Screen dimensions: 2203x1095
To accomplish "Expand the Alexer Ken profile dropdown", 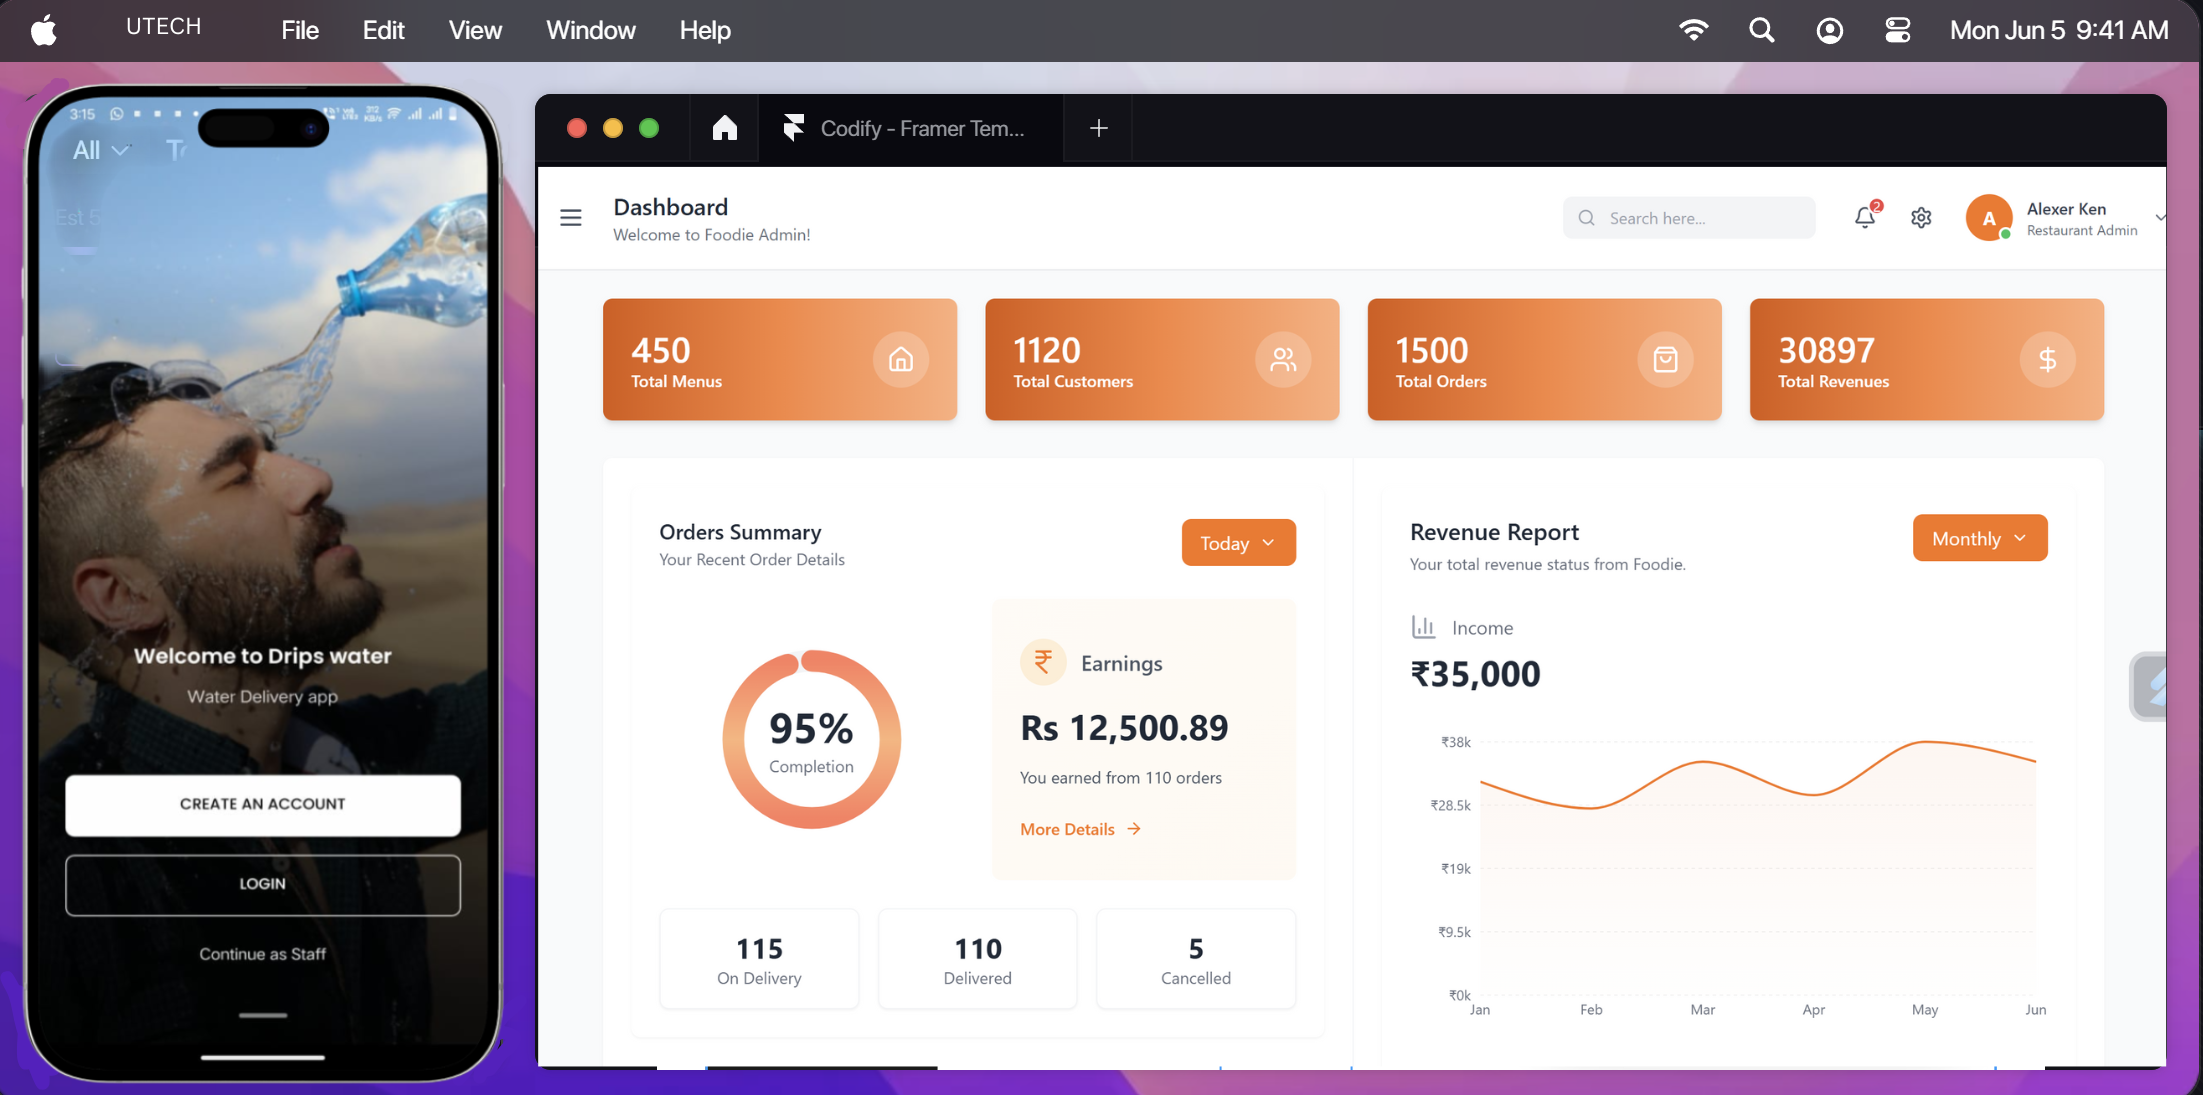I will (x=2160, y=218).
